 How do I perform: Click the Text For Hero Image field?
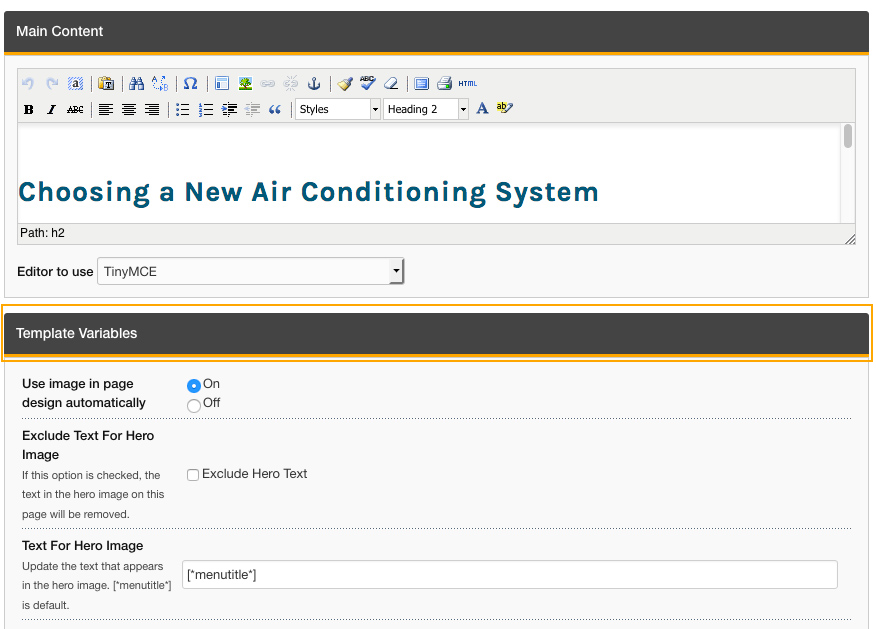pyautogui.click(x=509, y=575)
